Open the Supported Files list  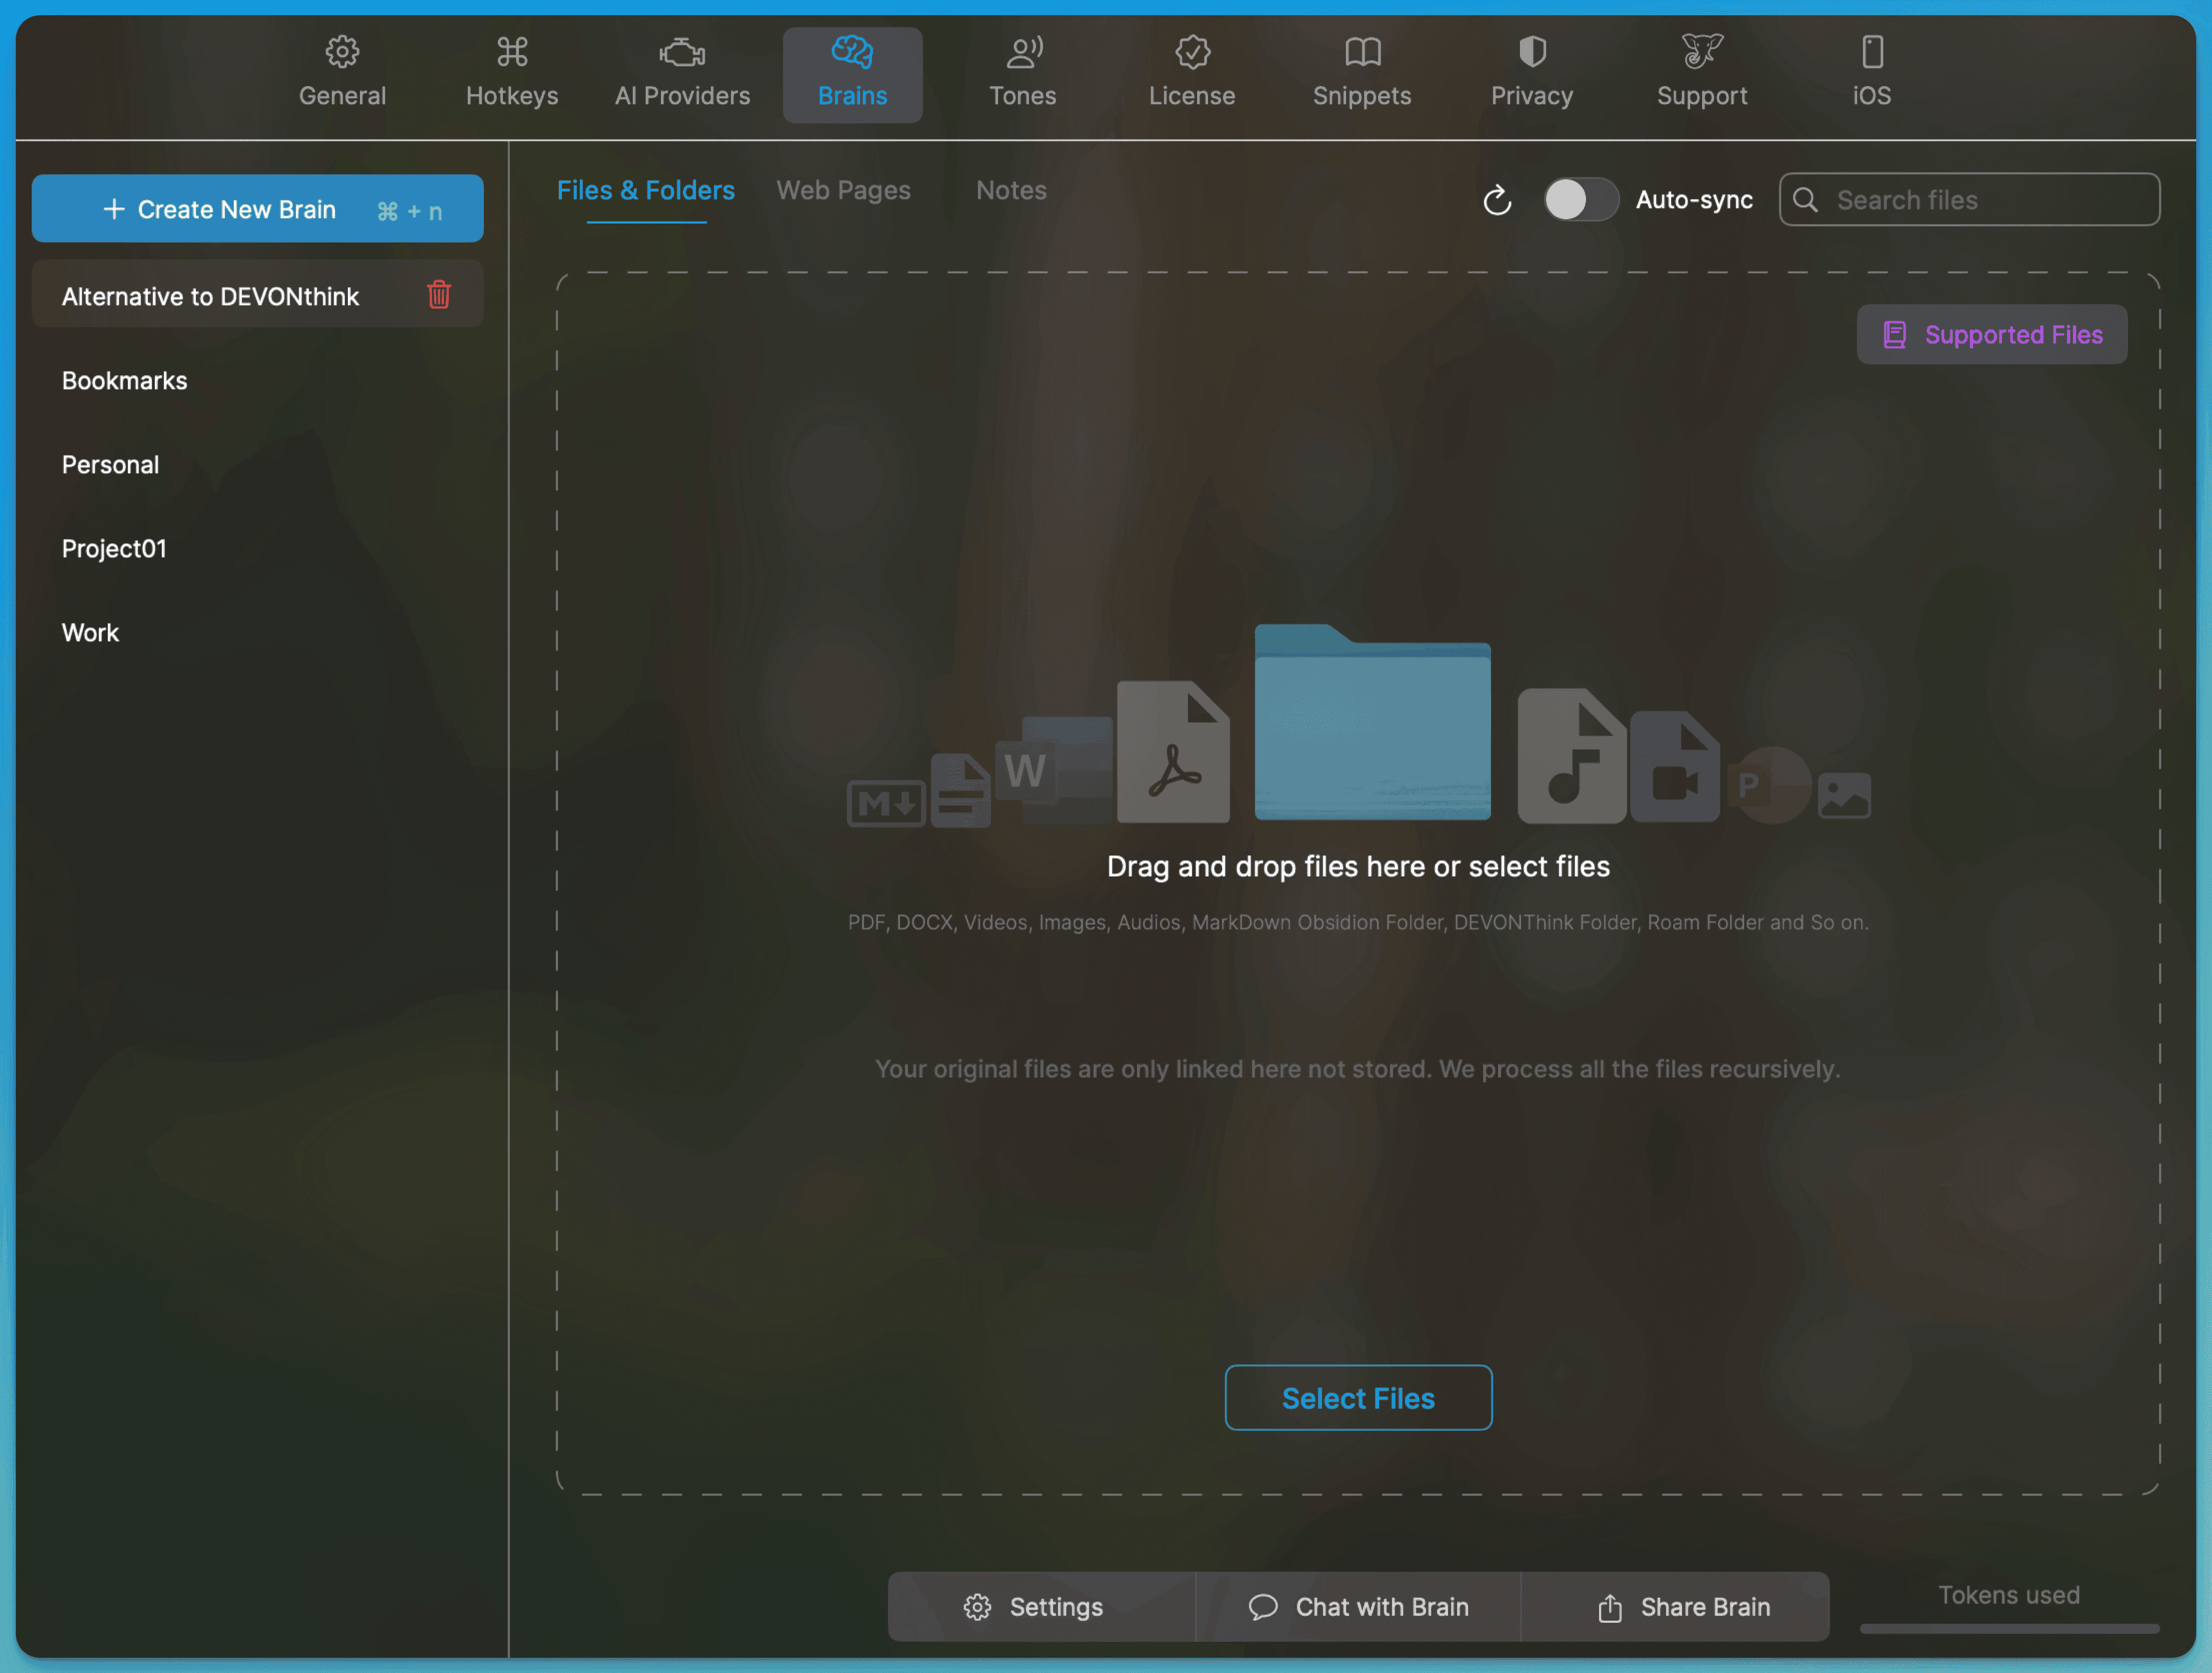[x=1992, y=335]
